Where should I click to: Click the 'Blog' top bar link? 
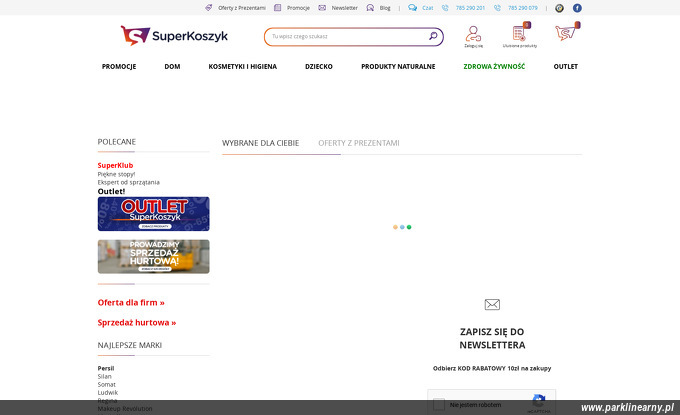(385, 8)
